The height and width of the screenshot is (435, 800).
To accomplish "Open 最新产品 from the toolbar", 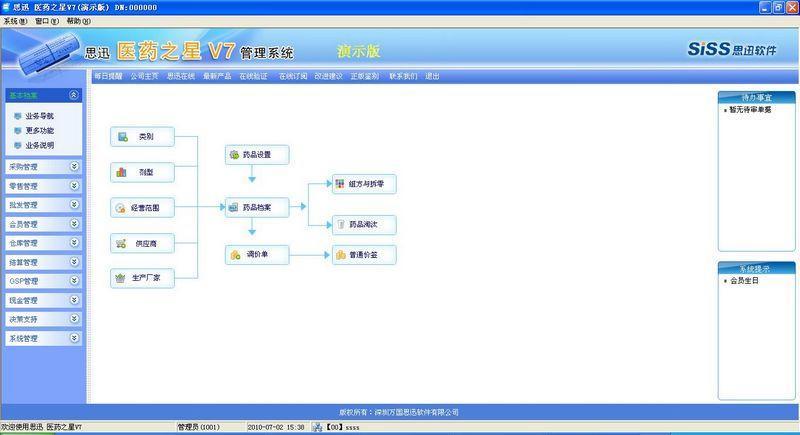I will 217,76.
